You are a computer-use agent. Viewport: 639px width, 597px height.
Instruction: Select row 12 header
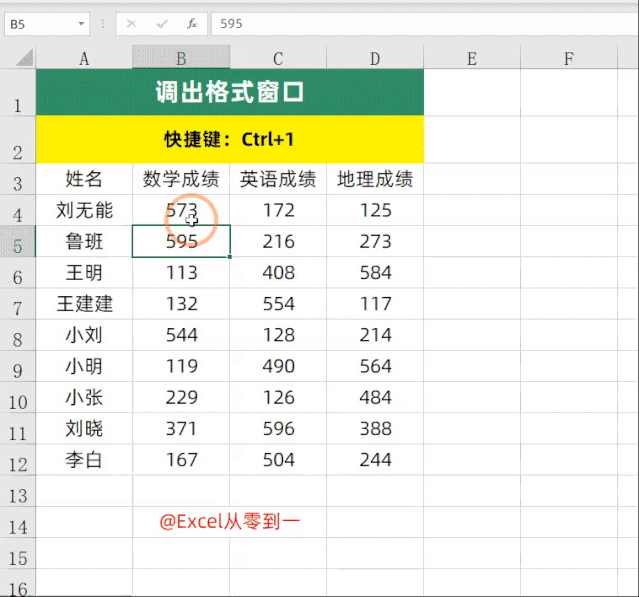tap(18, 460)
